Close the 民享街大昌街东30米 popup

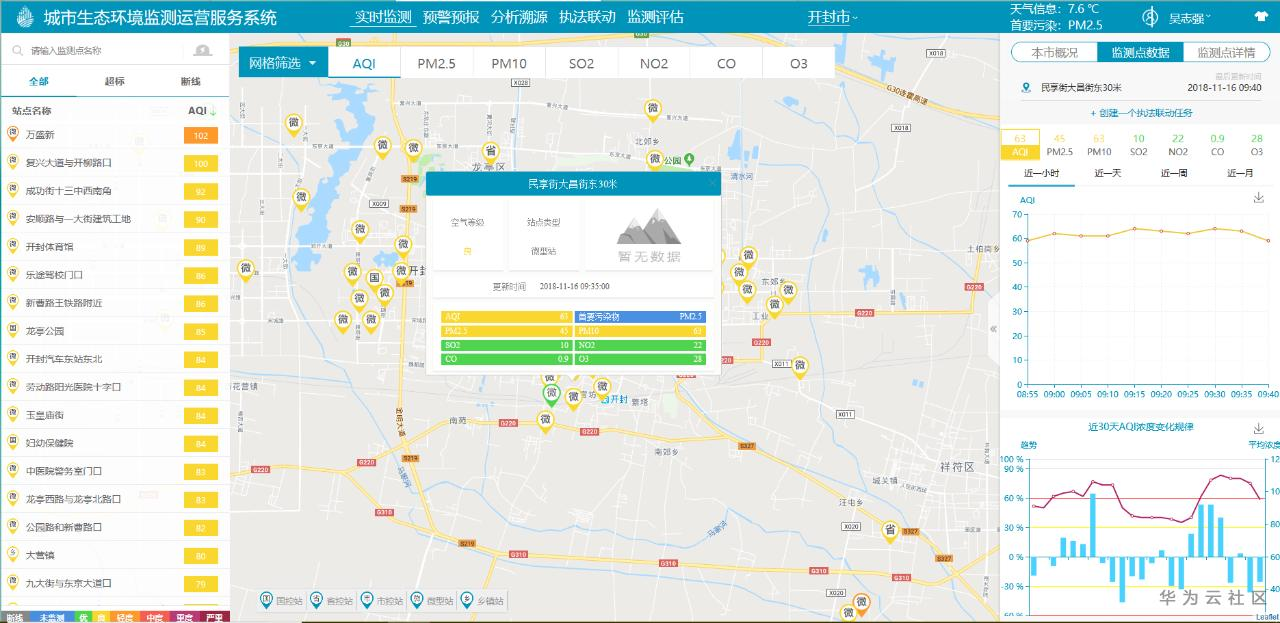tap(712, 184)
